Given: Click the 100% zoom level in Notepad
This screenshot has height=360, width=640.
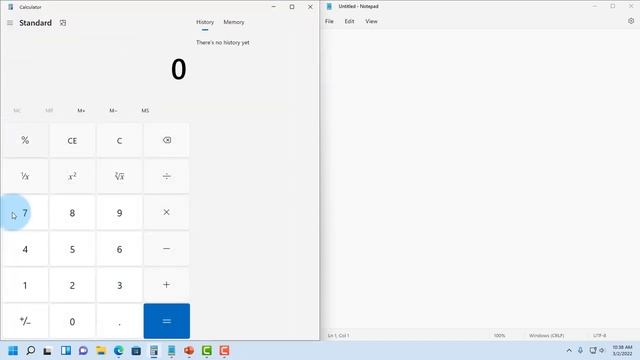Looking at the screenshot, I should point(499,336).
